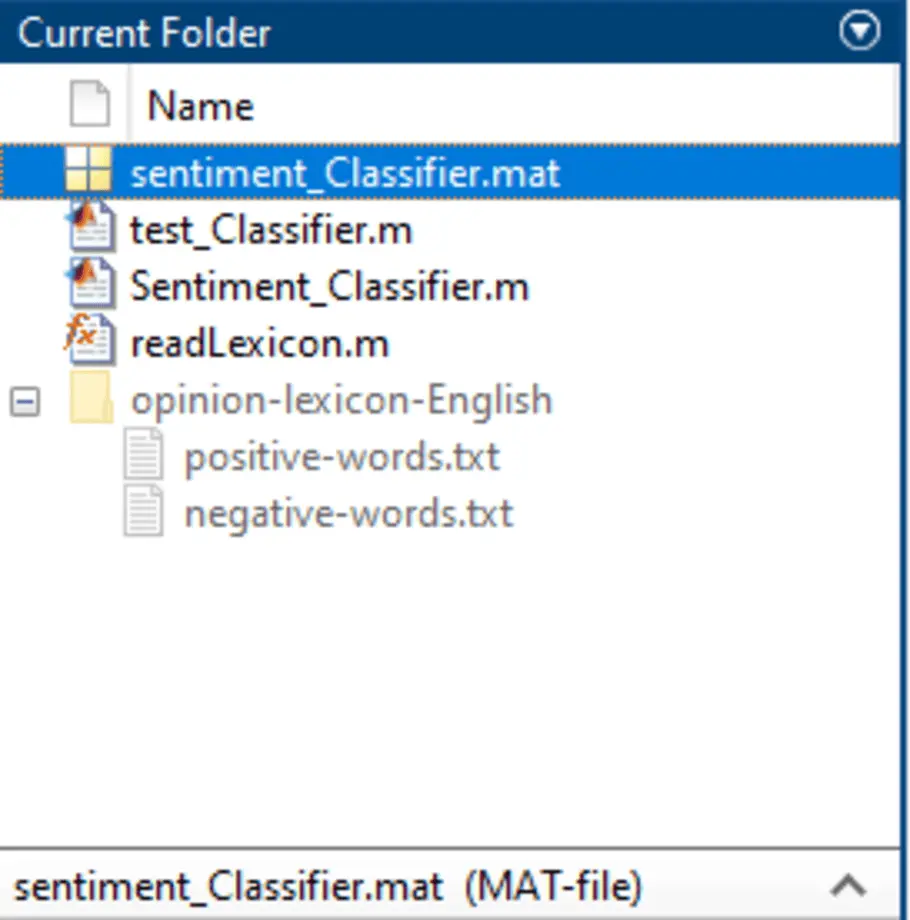Image resolution: width=910 pixels, height=920 pixels.
Task: Click the script icon beside Sentiment_Classifier.m
Action: [90, 285]
